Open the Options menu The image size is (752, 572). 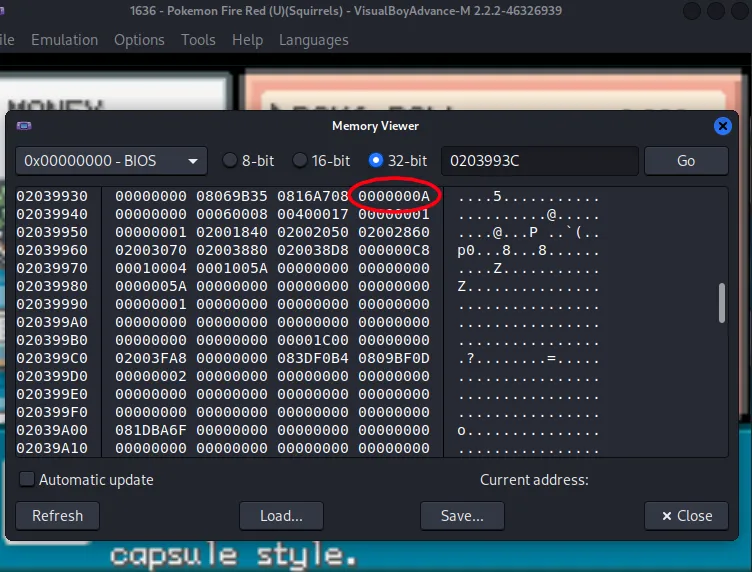(x=139, y=40)
